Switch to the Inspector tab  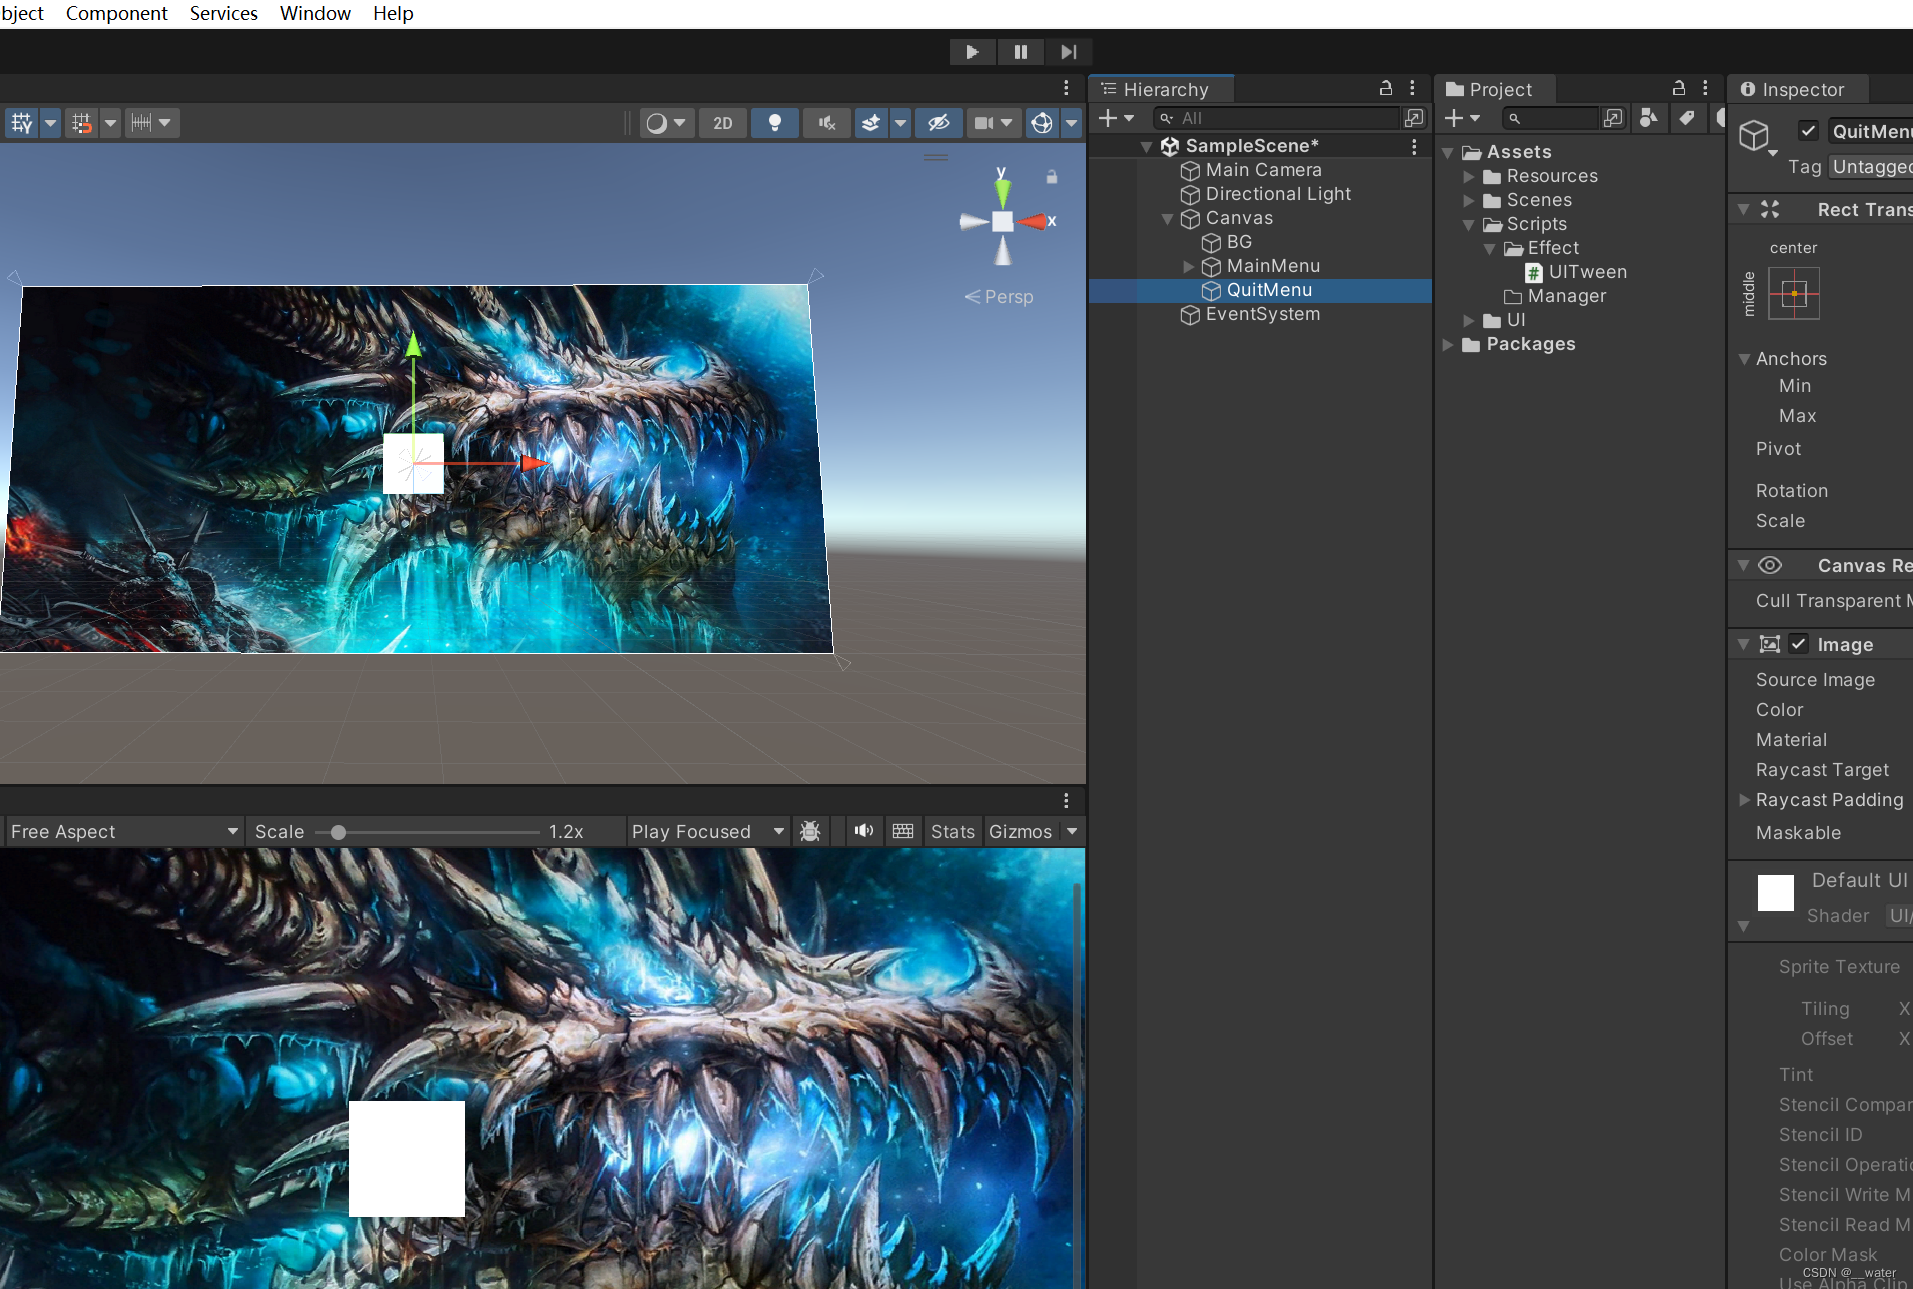click(x=1798, y=89)
